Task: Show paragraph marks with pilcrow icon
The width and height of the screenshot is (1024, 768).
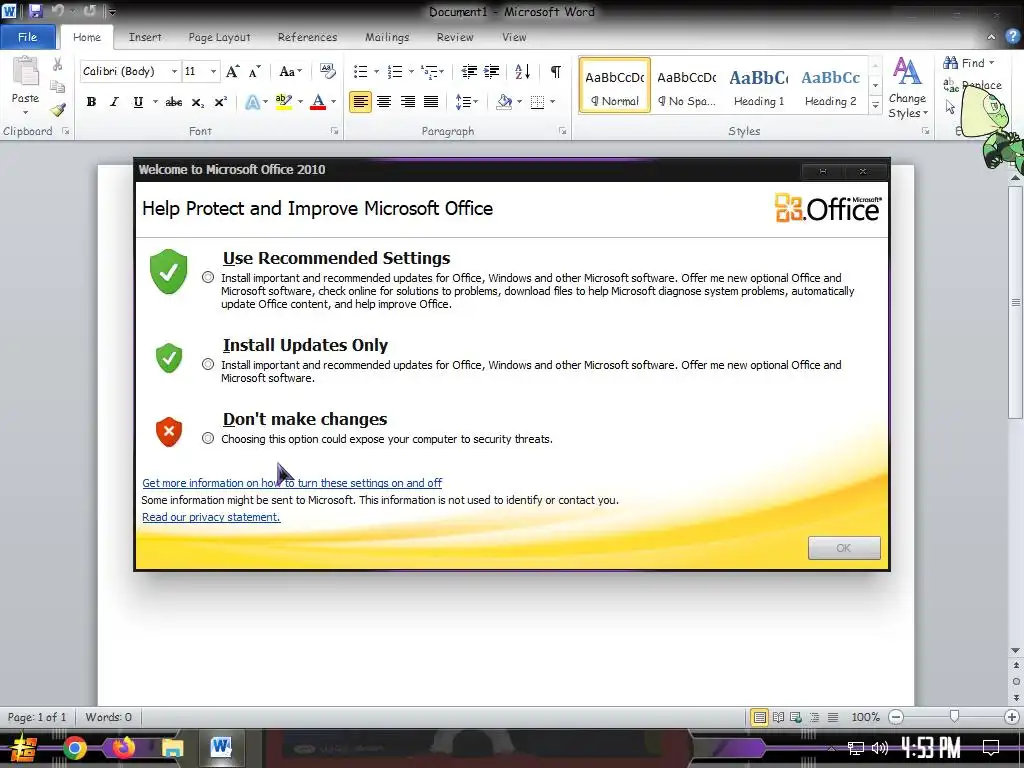Action: pos(555,71)
